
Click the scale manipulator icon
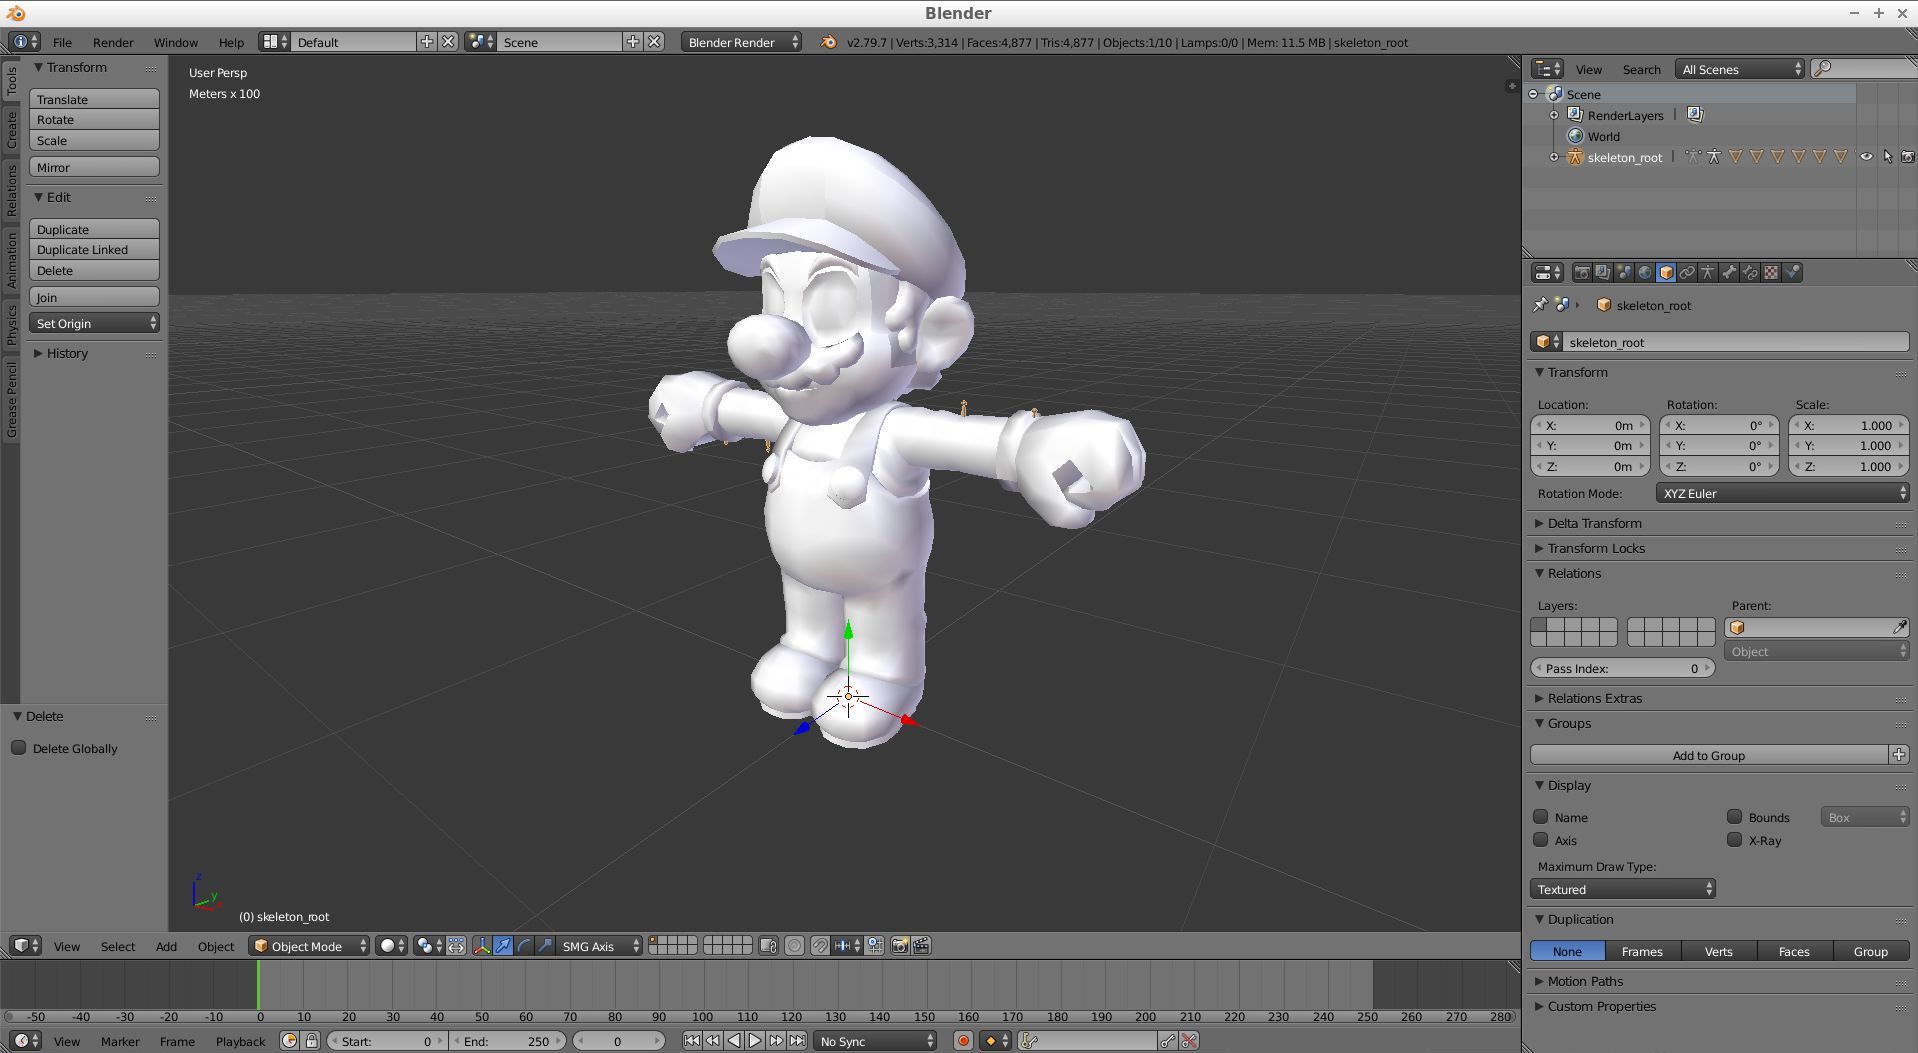[545, 945]
